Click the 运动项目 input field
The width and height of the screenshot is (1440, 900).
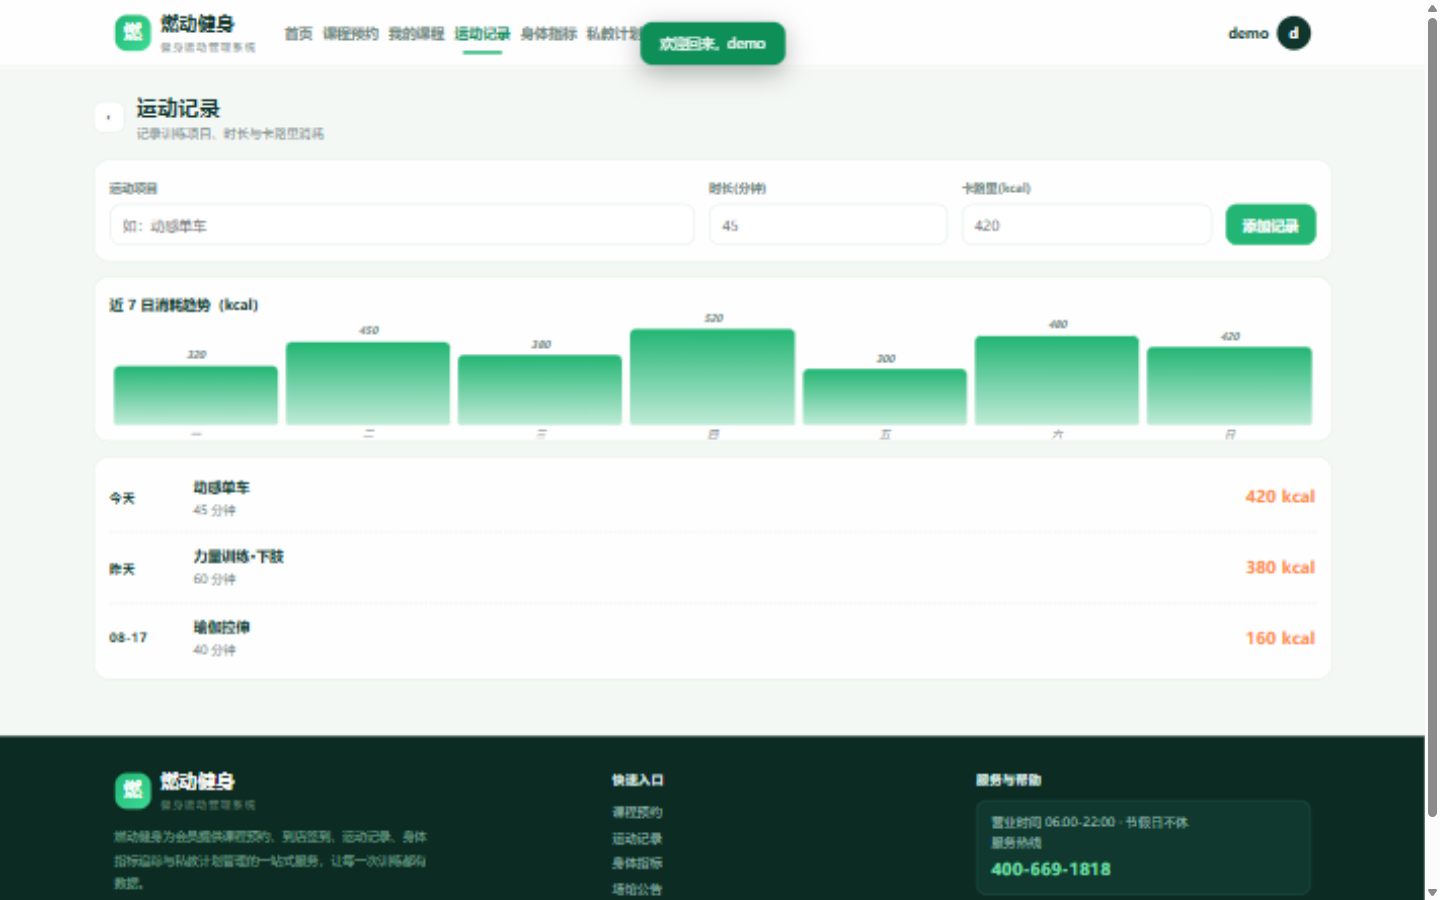(x=402, y=225)
